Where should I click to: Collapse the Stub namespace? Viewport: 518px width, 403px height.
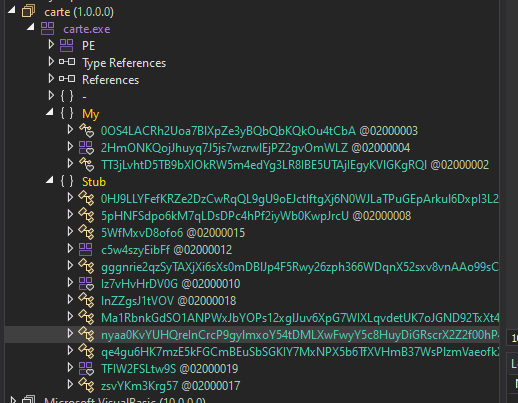50,180
